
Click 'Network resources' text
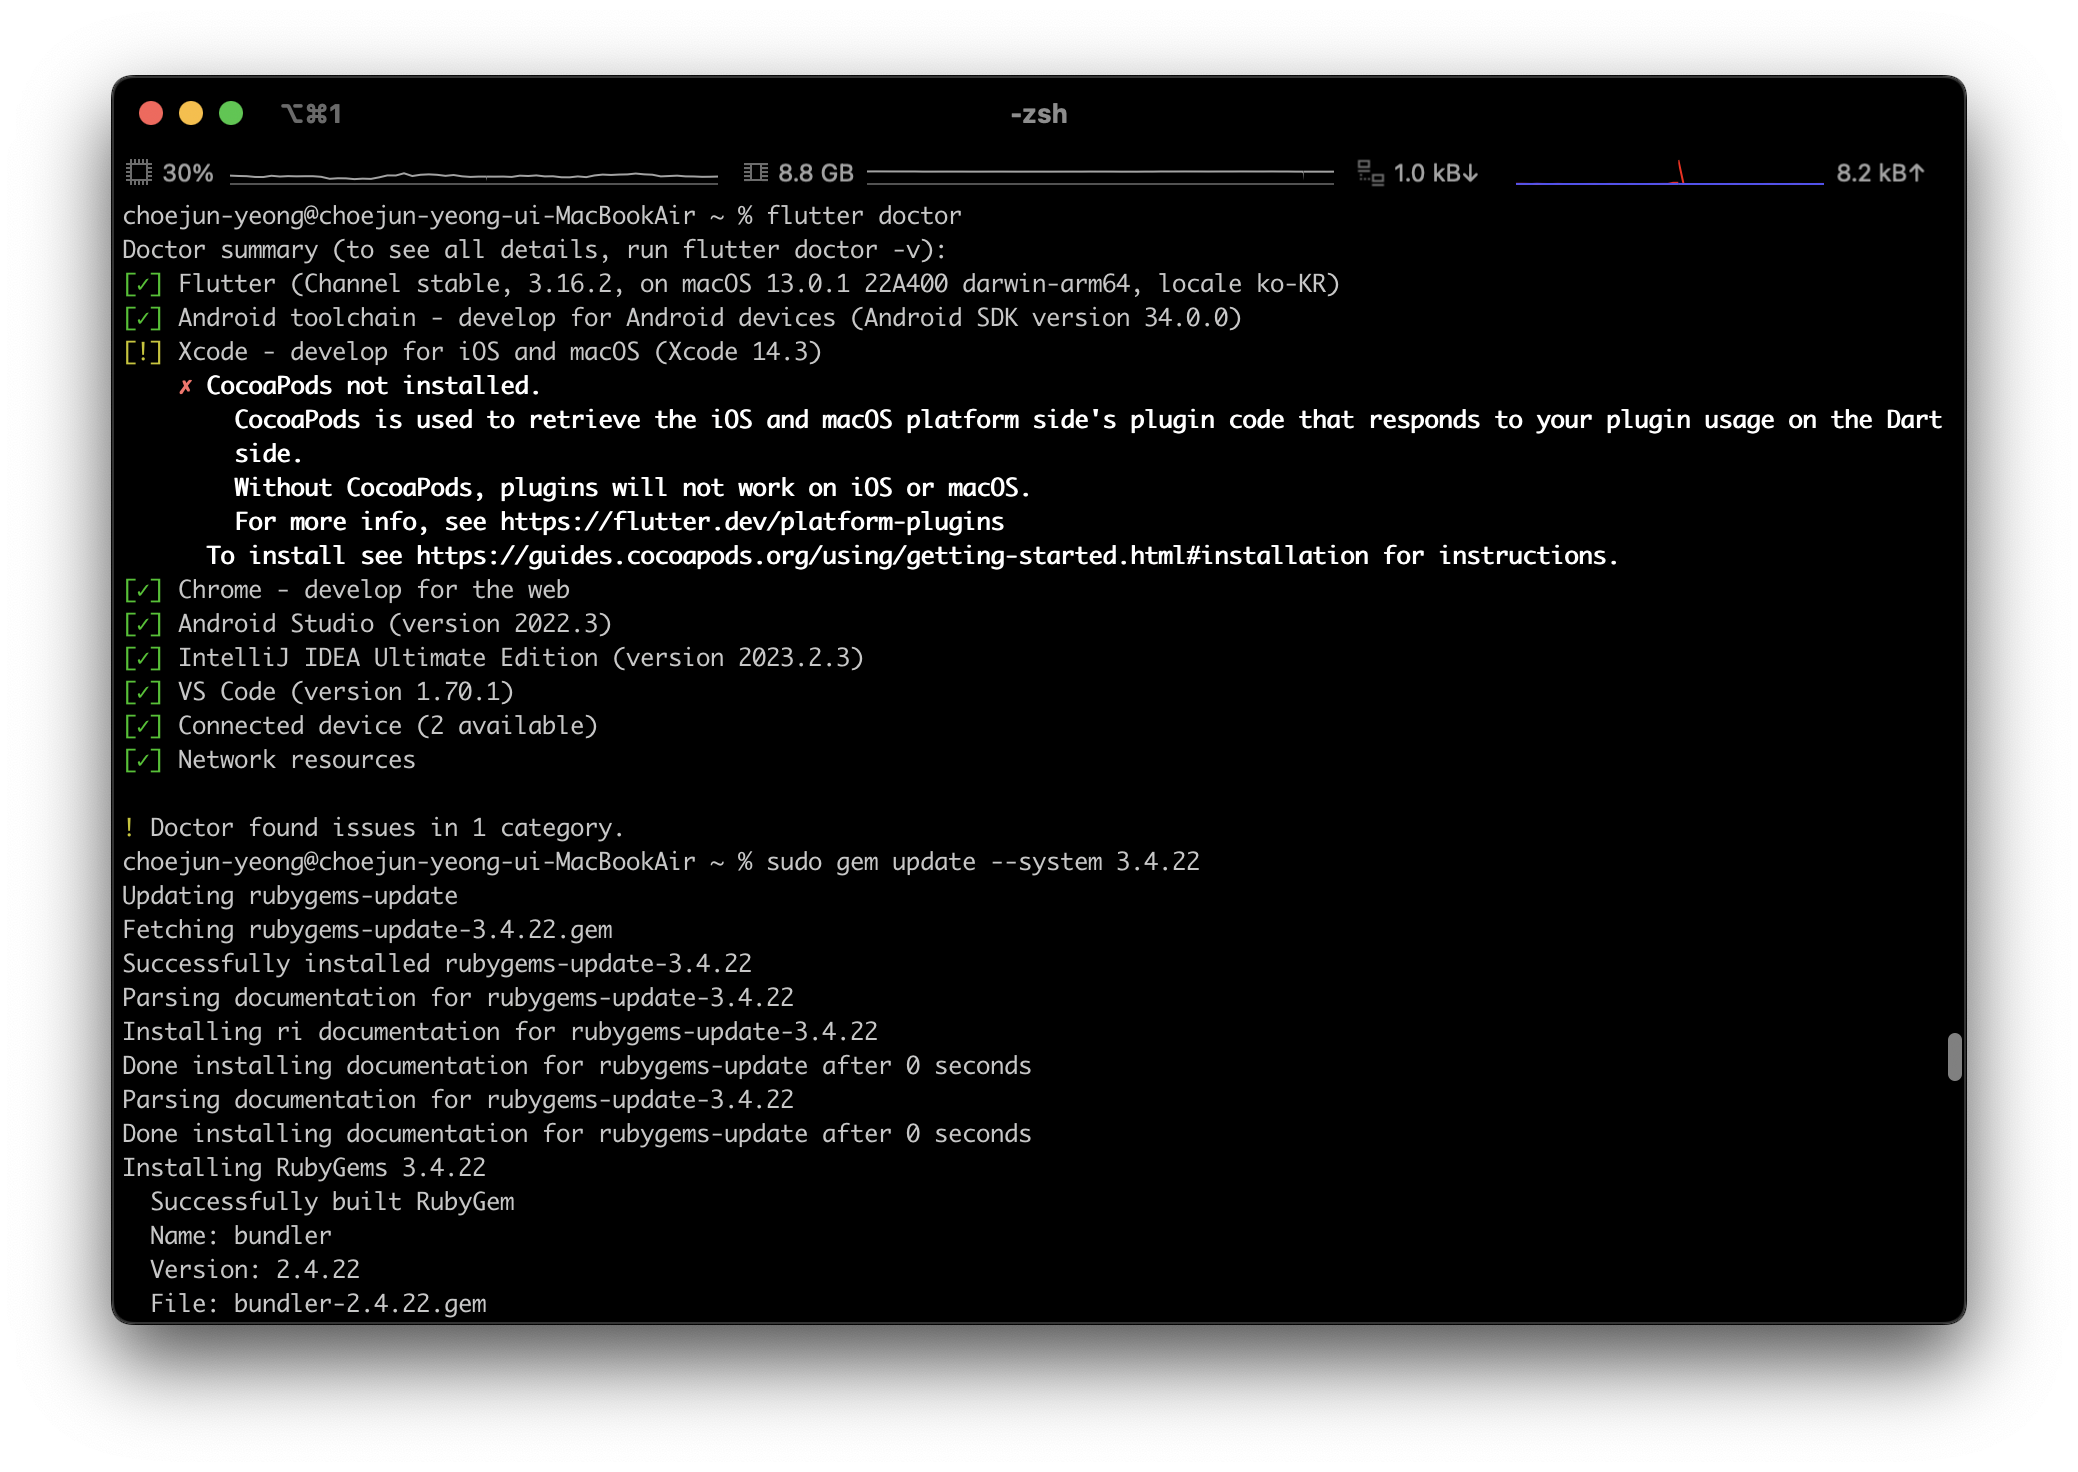click(297, 759)
